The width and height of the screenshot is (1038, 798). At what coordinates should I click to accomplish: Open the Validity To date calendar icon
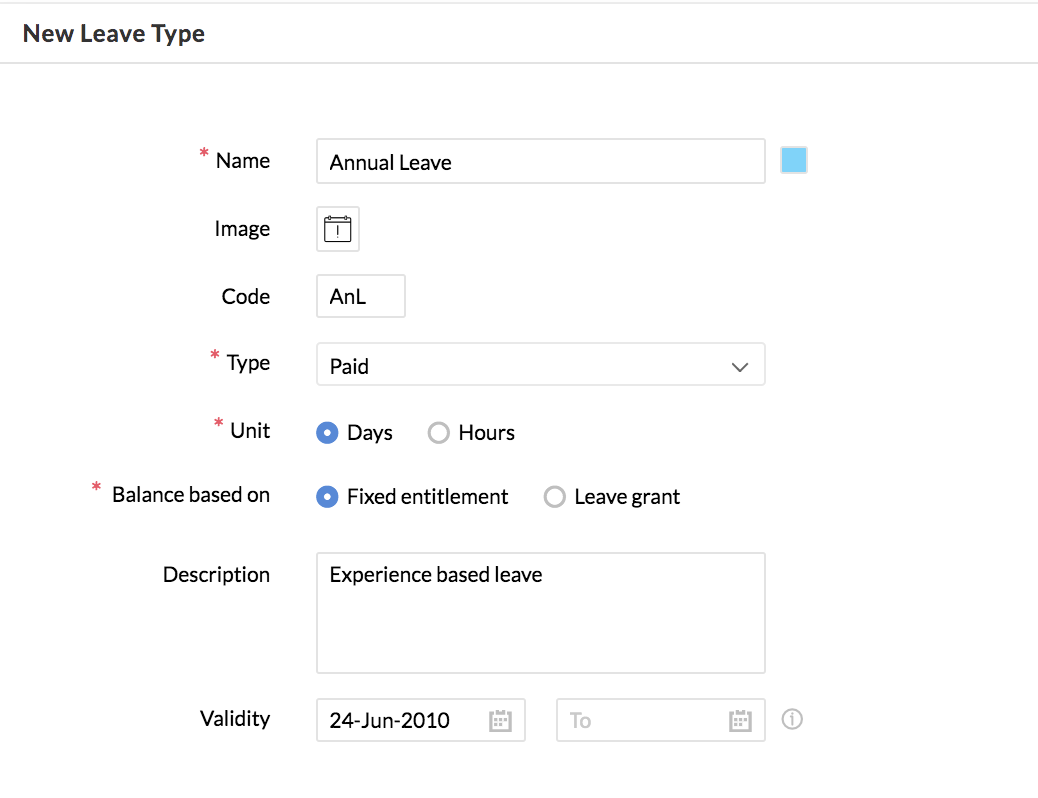click(x=740, y=720)
